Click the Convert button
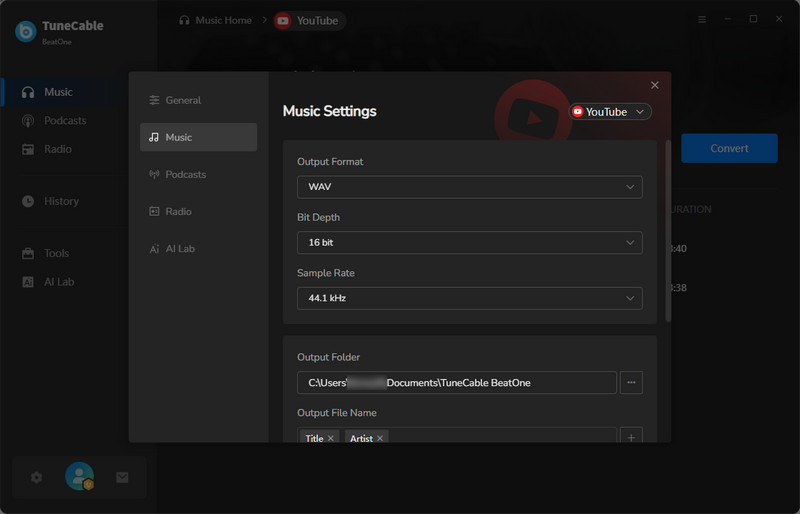Viewport: 800px width, 514px height. [x=729, y=148]
